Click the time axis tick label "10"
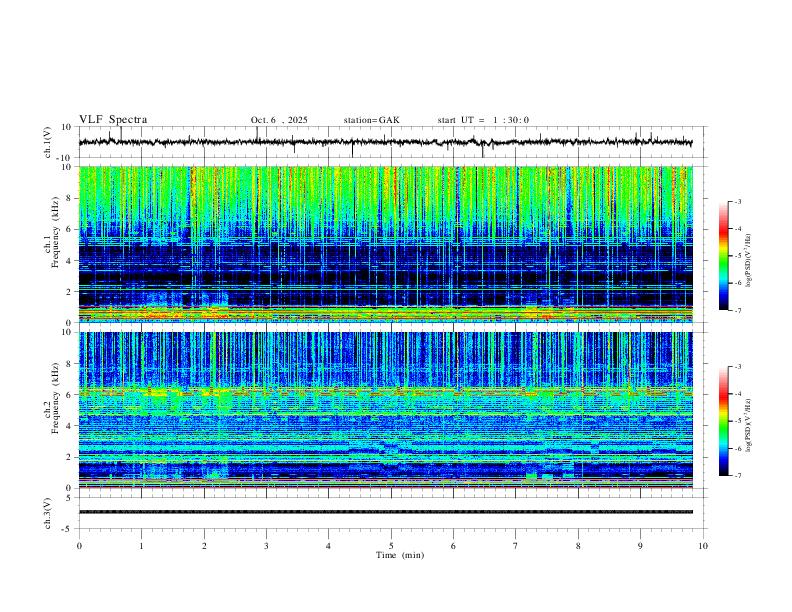The height and width of the screenshot is (612, 792). 703,546
